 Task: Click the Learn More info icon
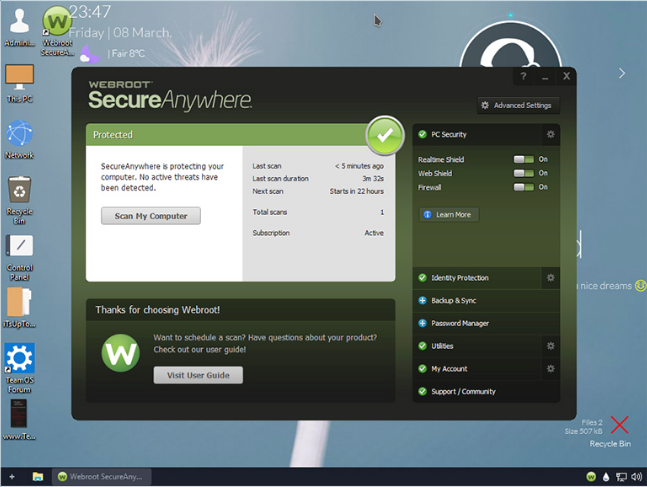coord(427,215)
